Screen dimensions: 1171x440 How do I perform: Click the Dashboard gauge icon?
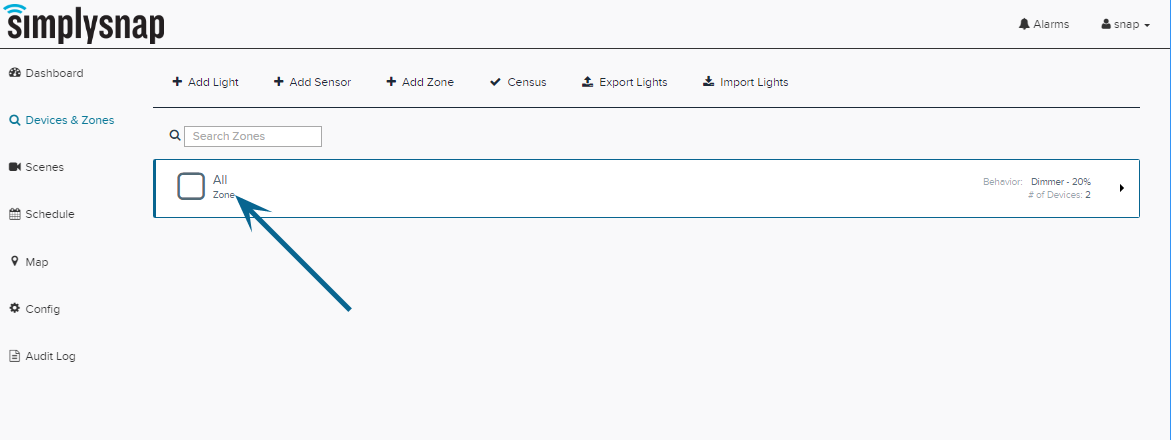click(14, 73)
